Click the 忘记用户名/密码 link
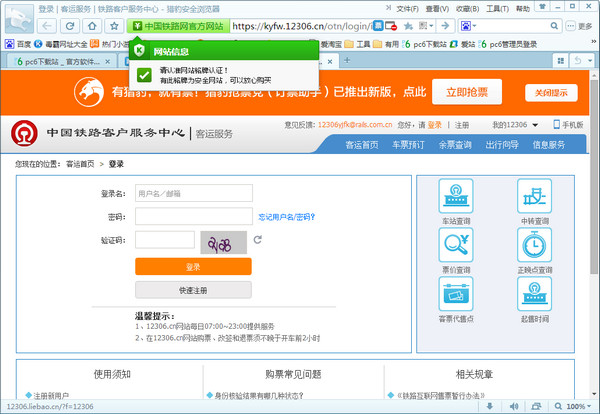 pyautogui.click(x=286, y=216)
